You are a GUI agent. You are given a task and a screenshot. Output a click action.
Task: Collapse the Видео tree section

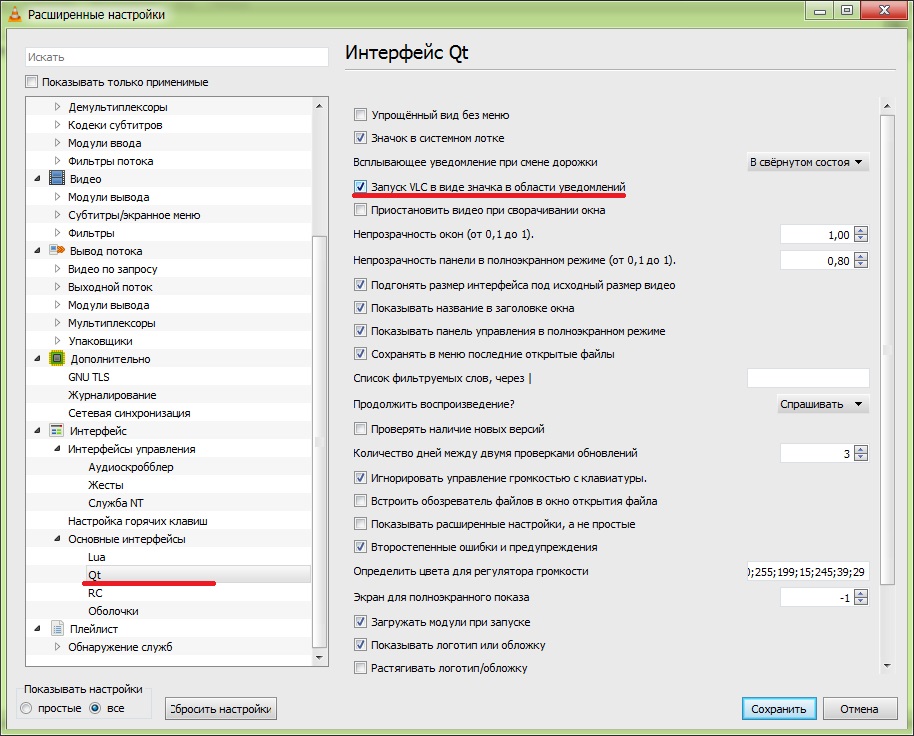pyautogui.click(x=37, y=178)
